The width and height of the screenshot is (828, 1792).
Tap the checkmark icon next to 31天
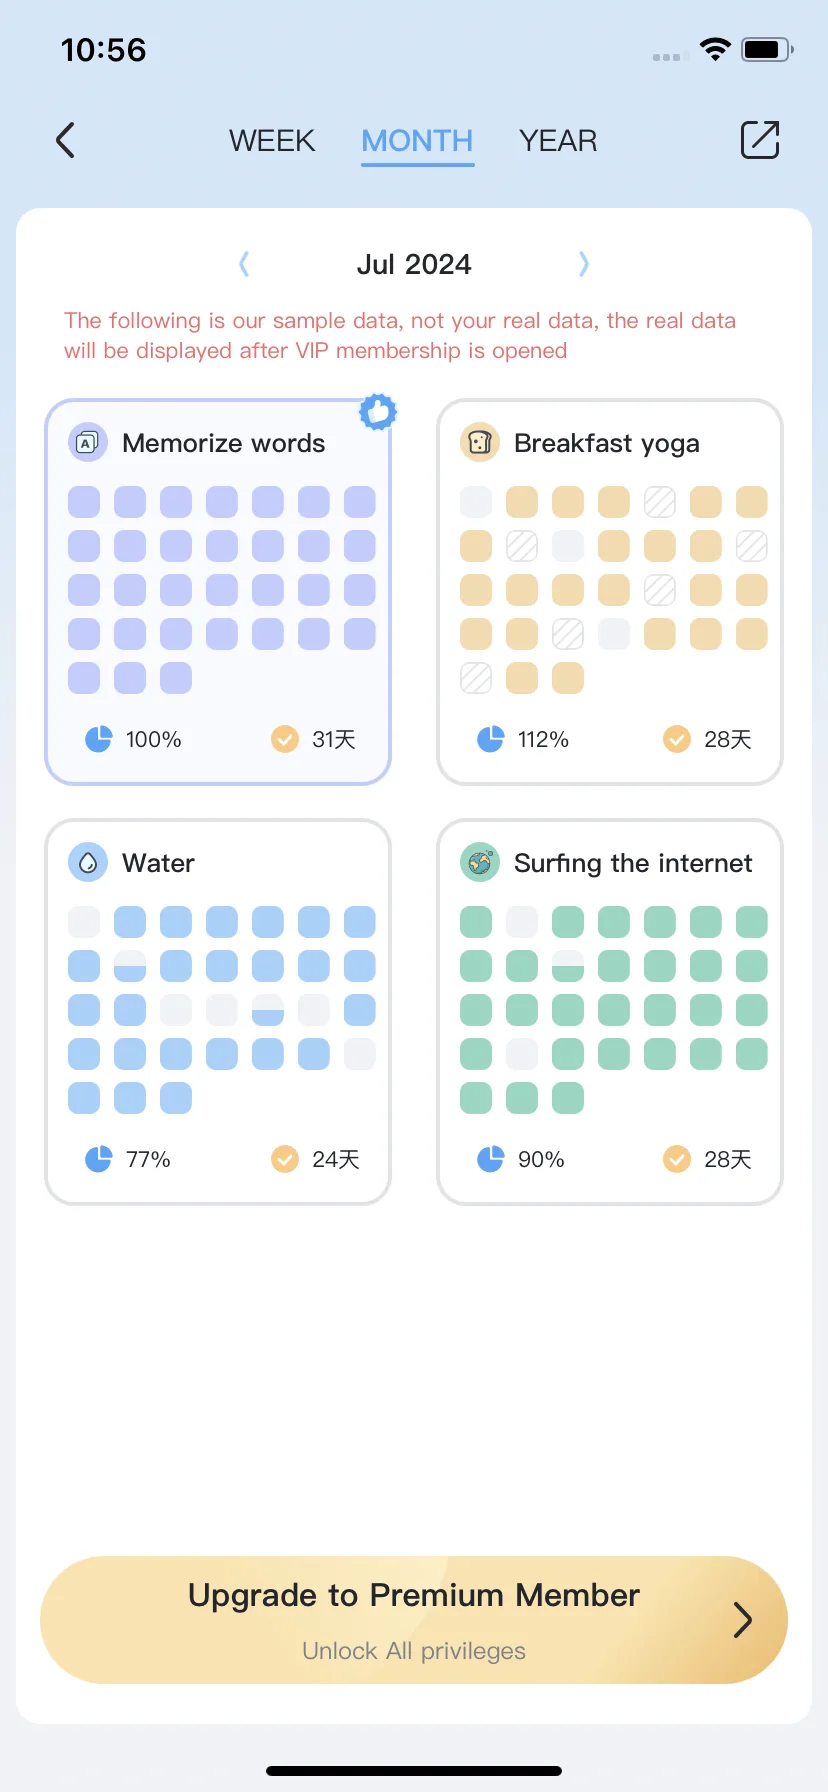coord(285,739)
